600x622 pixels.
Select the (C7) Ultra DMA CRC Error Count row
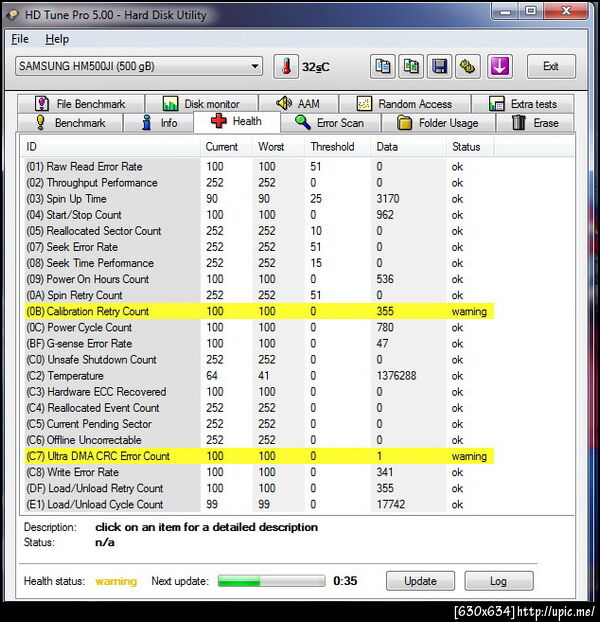coord(257,456)
